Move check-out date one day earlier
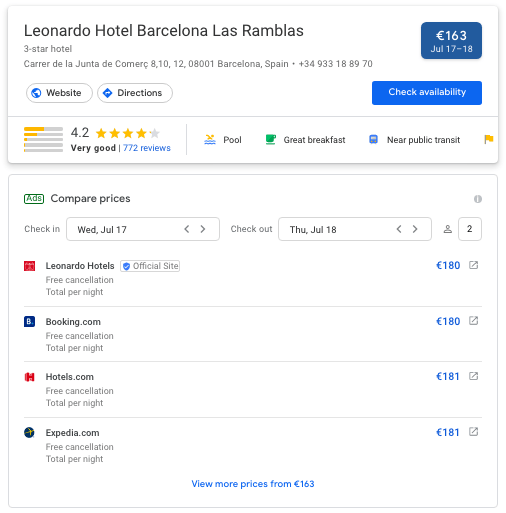Viewport: 506px width, 513px height. [399, 229]
